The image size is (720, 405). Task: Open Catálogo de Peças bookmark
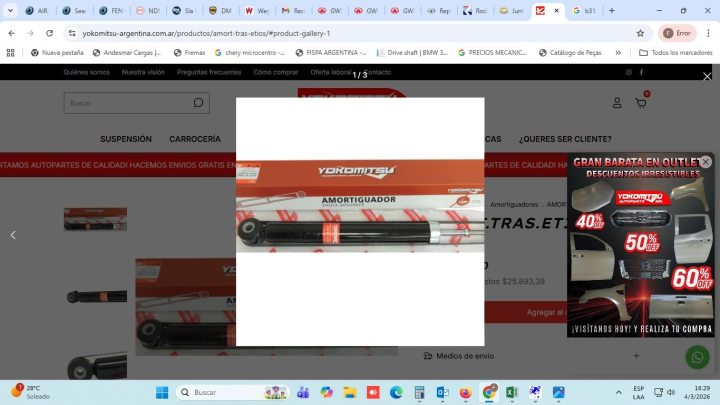coord(570,53)
